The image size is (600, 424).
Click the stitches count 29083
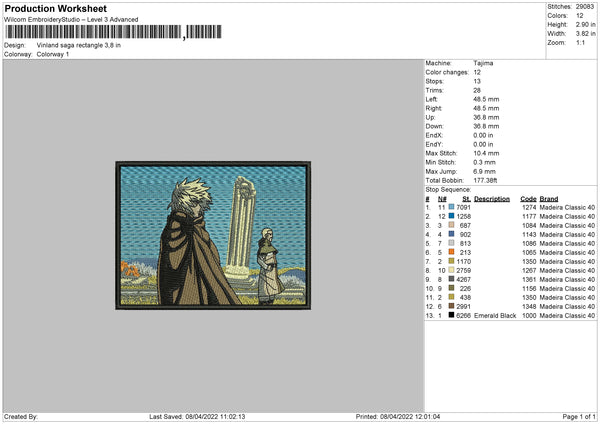tap(585, 7)
